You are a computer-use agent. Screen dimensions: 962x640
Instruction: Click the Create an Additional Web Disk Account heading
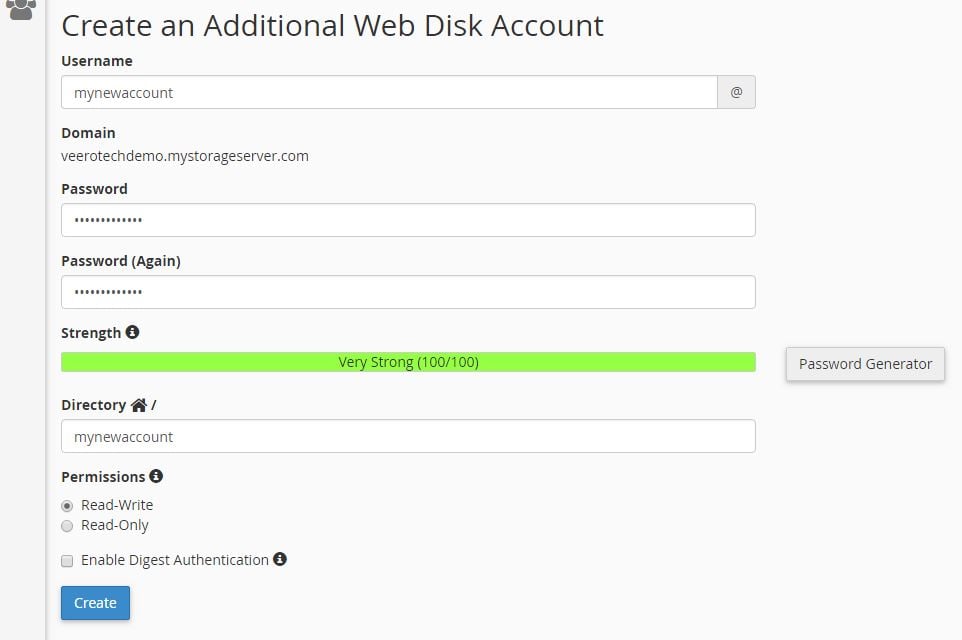tap(333, 25)
